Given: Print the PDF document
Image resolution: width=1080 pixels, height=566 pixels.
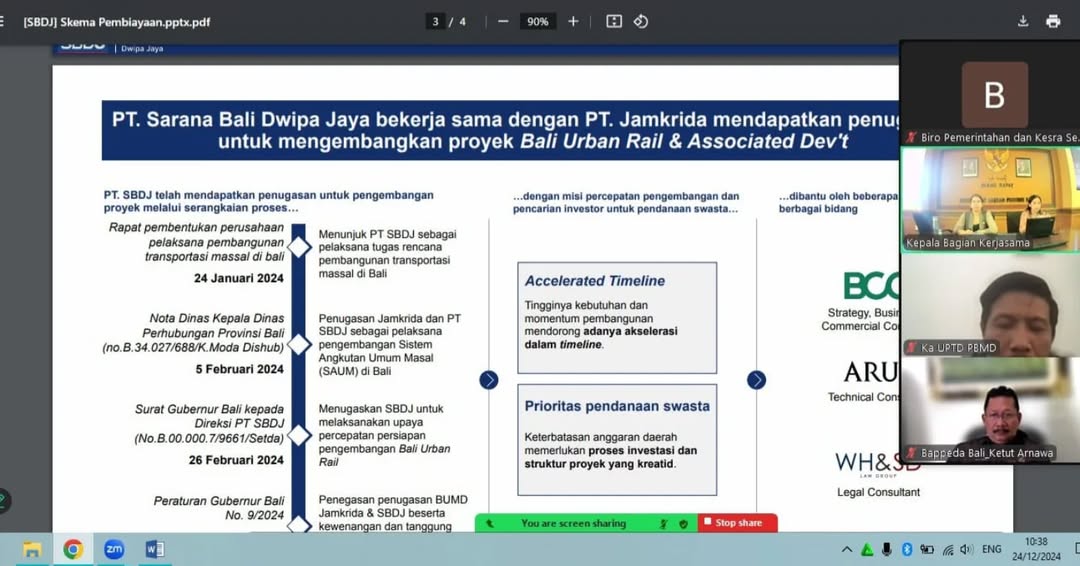Looking at the screenshot, I should (x=1053, y=21).
